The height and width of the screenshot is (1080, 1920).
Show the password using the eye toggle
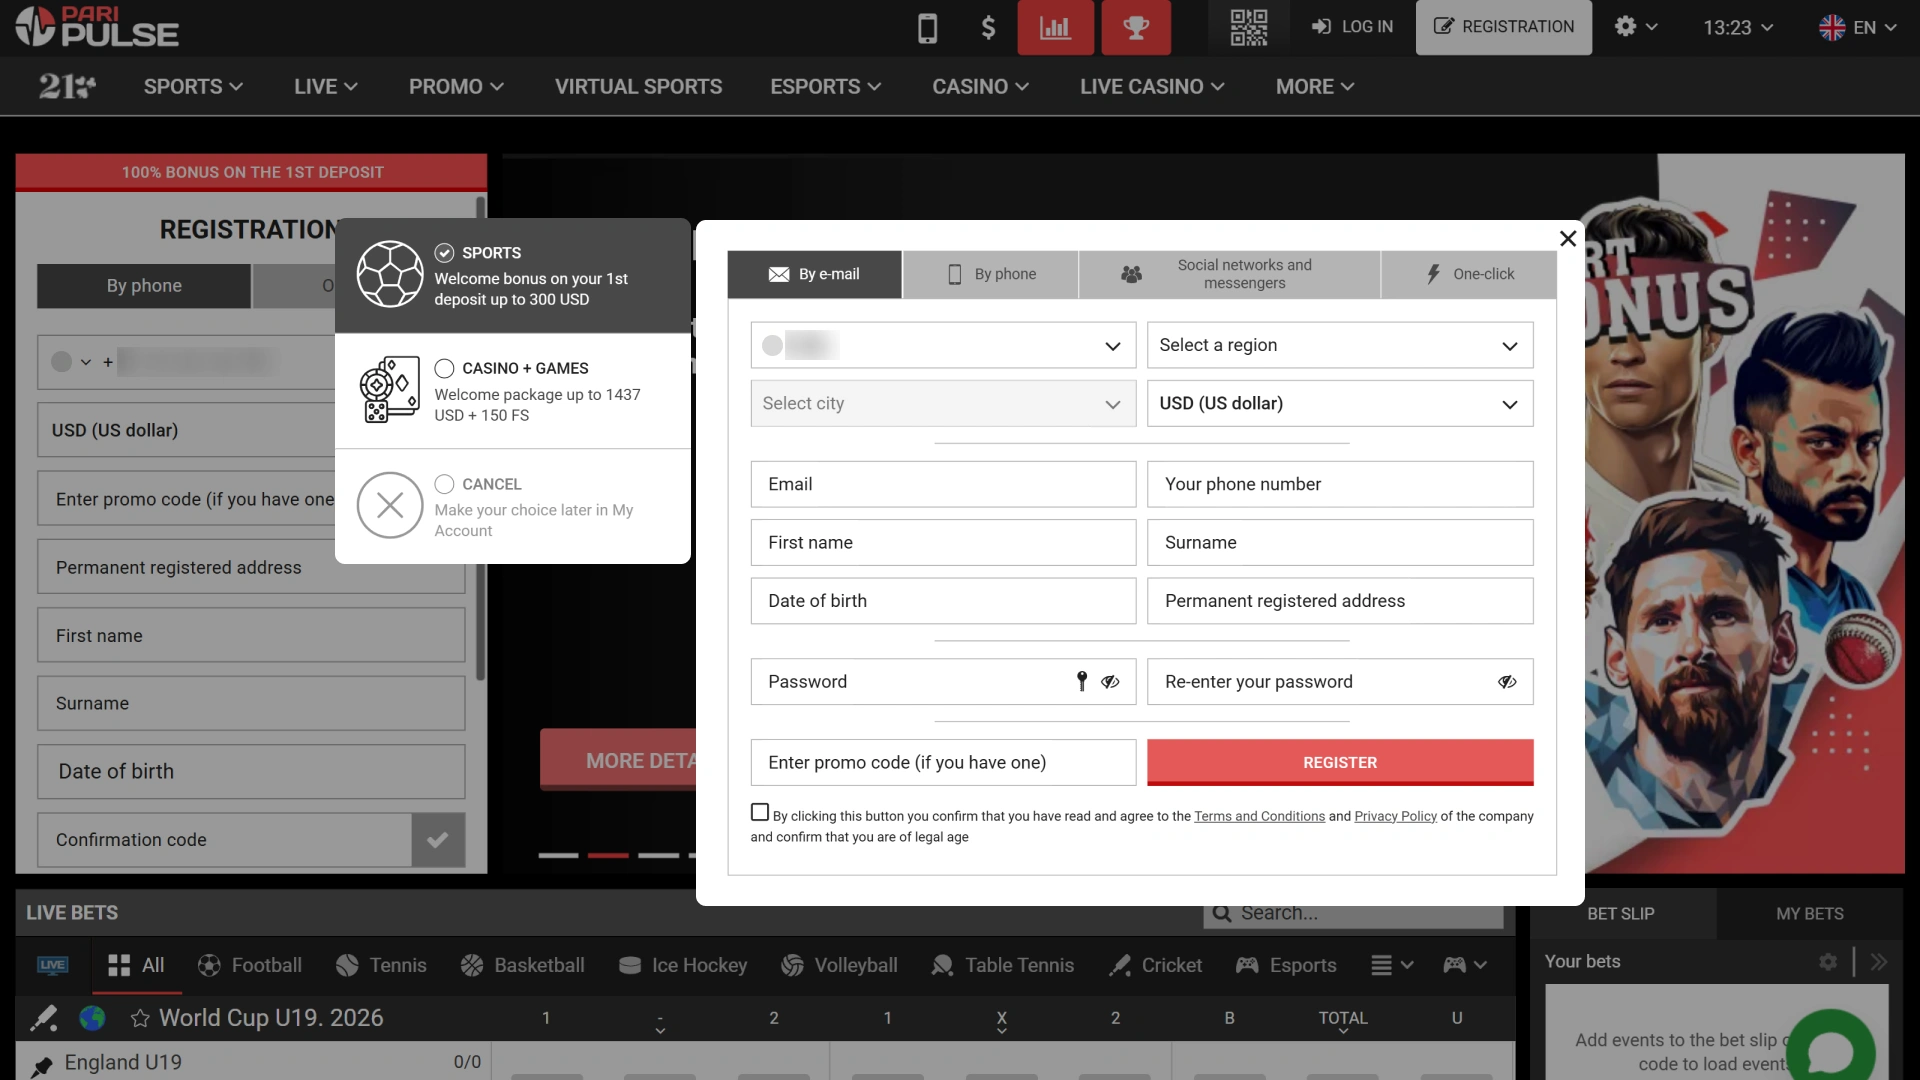click(x=1111, y=681)
